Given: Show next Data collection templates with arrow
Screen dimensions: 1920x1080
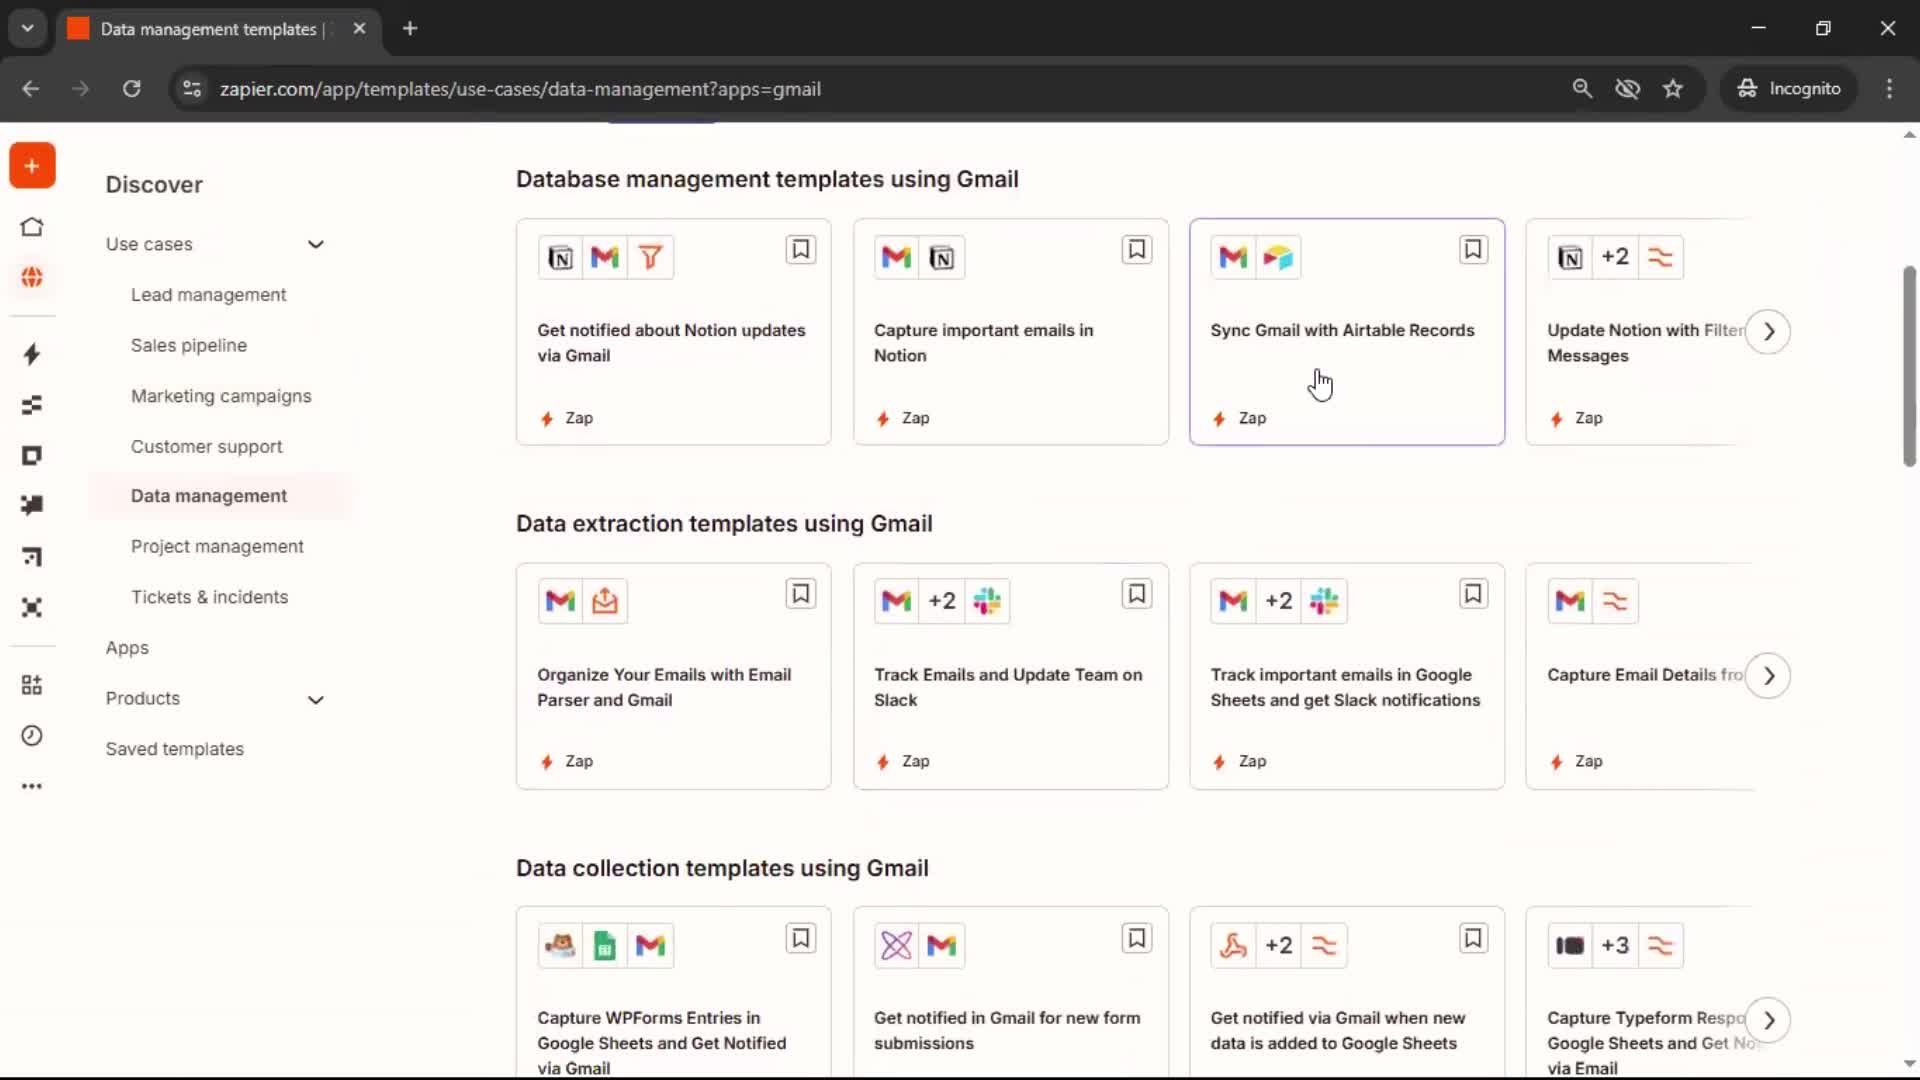Looking at the screenshot, I should pyautogui.click(x=1768, y=1020).
